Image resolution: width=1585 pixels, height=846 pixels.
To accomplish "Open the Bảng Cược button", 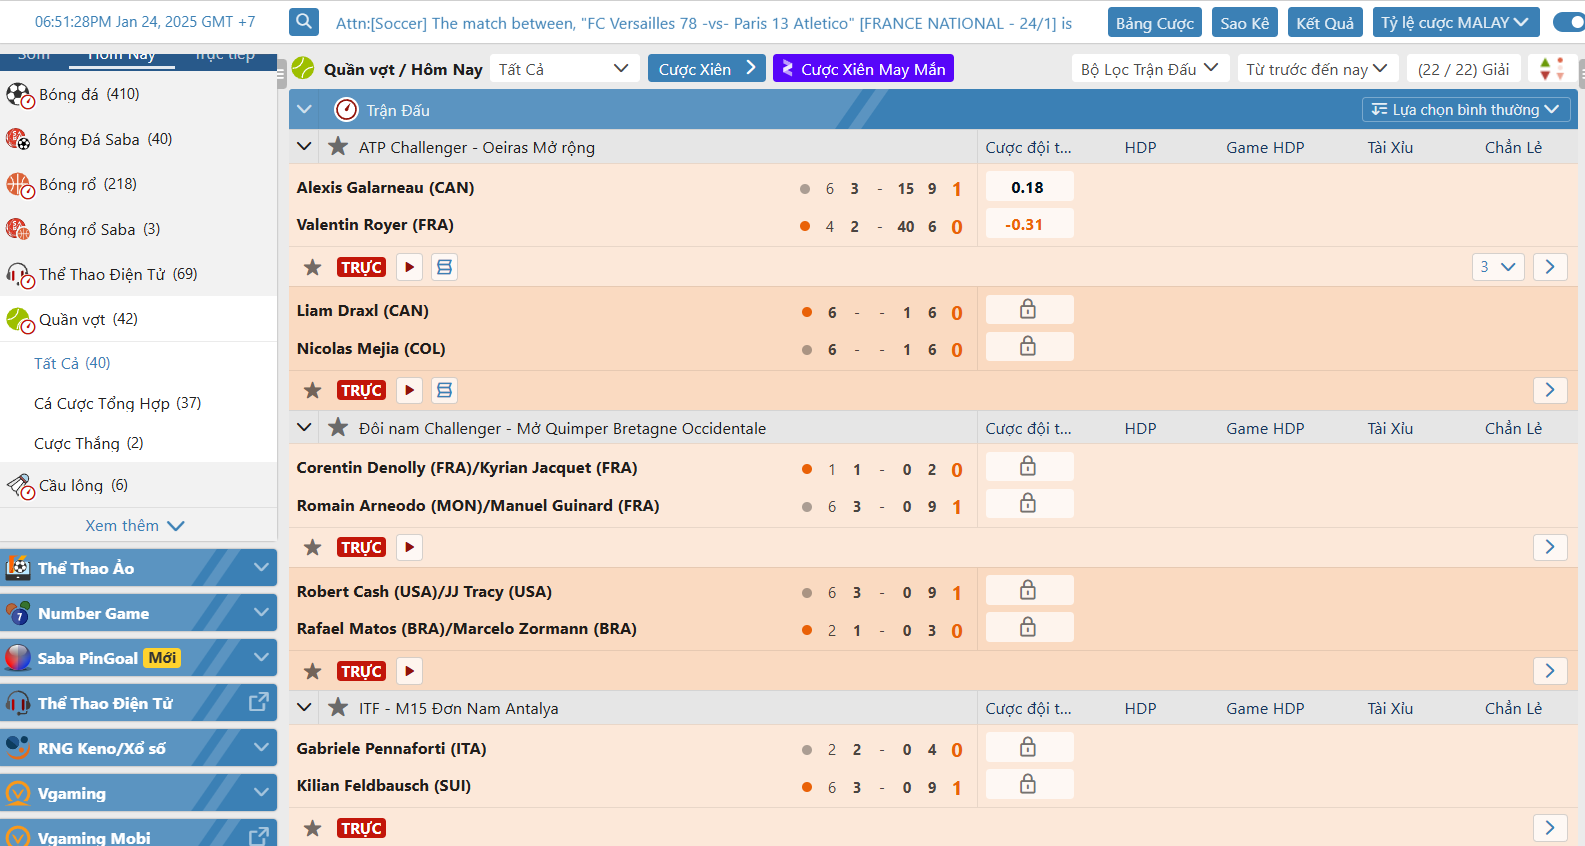I will point(1155,22).
